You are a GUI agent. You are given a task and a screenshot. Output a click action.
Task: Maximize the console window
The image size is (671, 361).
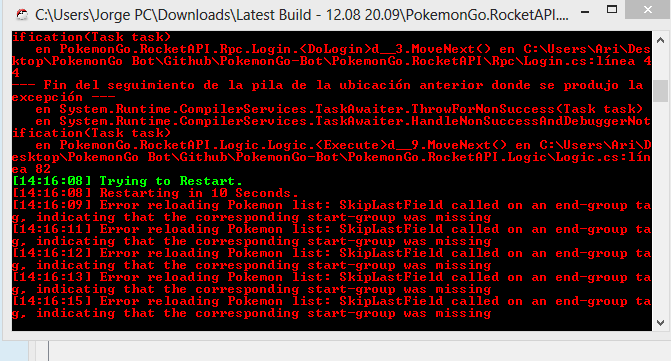pyautogui.click(x=612, y=9)
